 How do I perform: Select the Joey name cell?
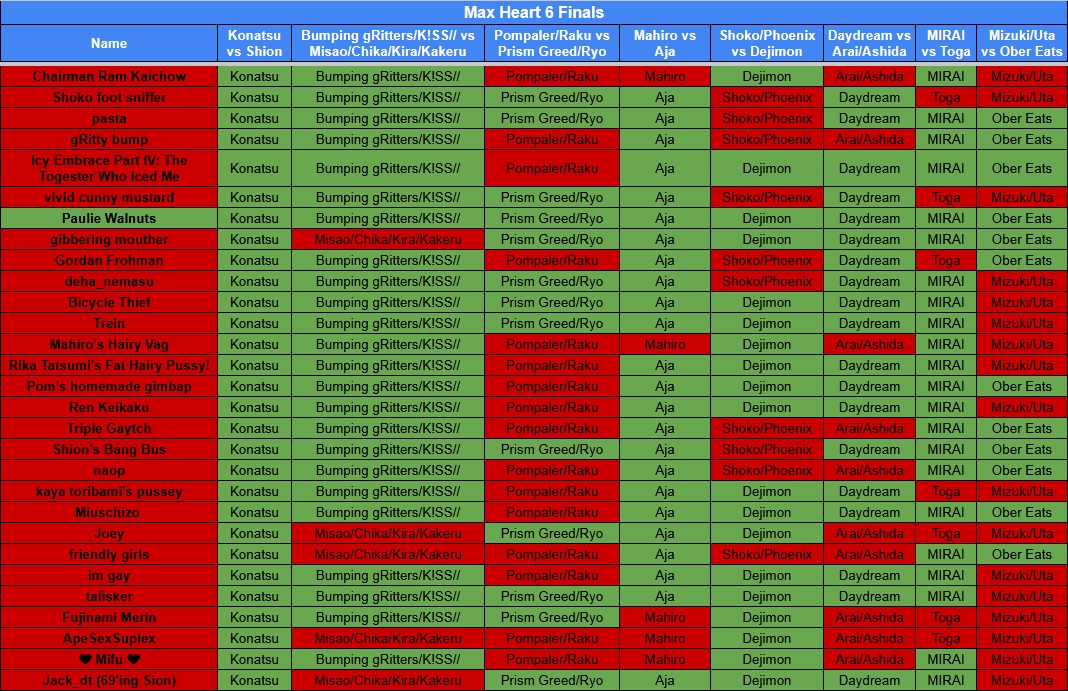click(109, 534)
